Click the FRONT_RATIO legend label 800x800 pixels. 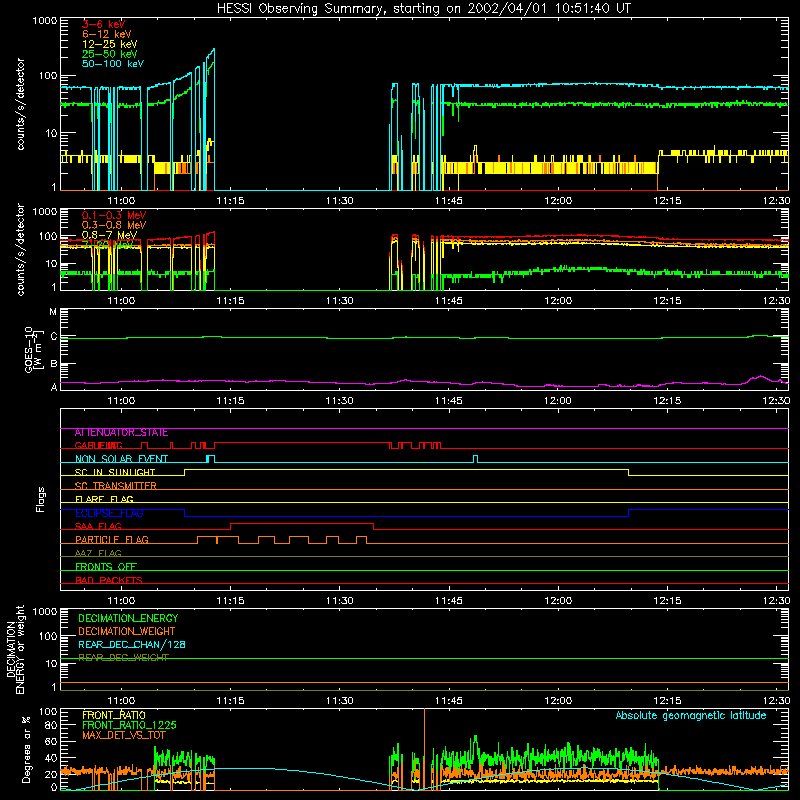(114, 715)
